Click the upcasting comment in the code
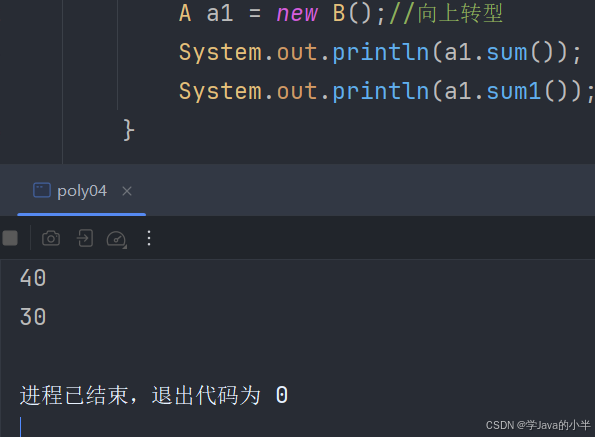The height and width of the screenshot is (437, 595). coord(446,13)
